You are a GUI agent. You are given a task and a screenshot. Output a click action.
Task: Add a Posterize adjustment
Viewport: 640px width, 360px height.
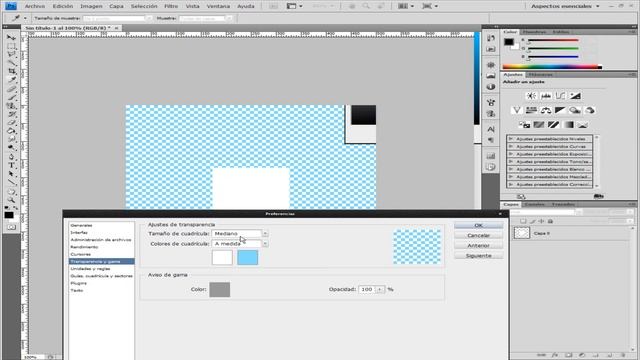pos(539,124)
